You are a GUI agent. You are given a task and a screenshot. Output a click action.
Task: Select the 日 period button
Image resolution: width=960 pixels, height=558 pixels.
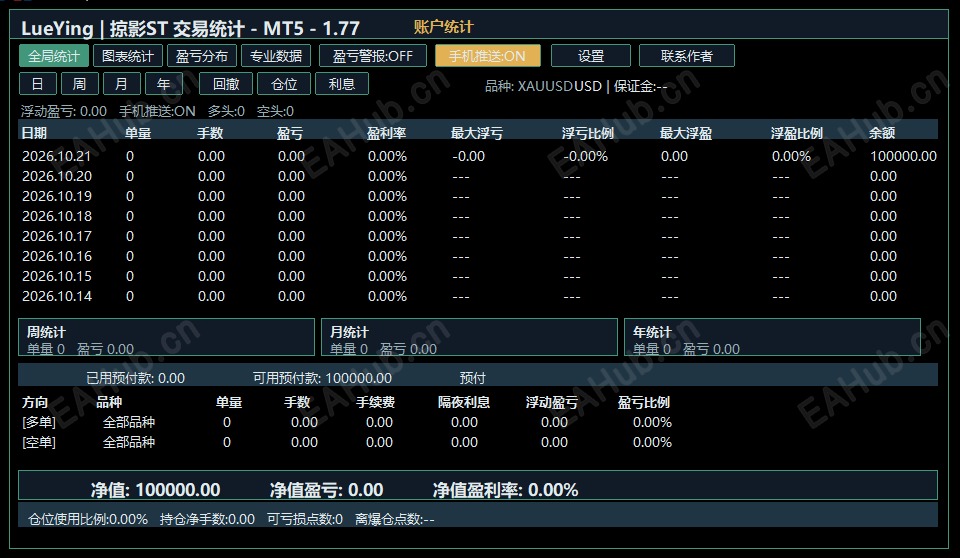(x=38, y=84)
